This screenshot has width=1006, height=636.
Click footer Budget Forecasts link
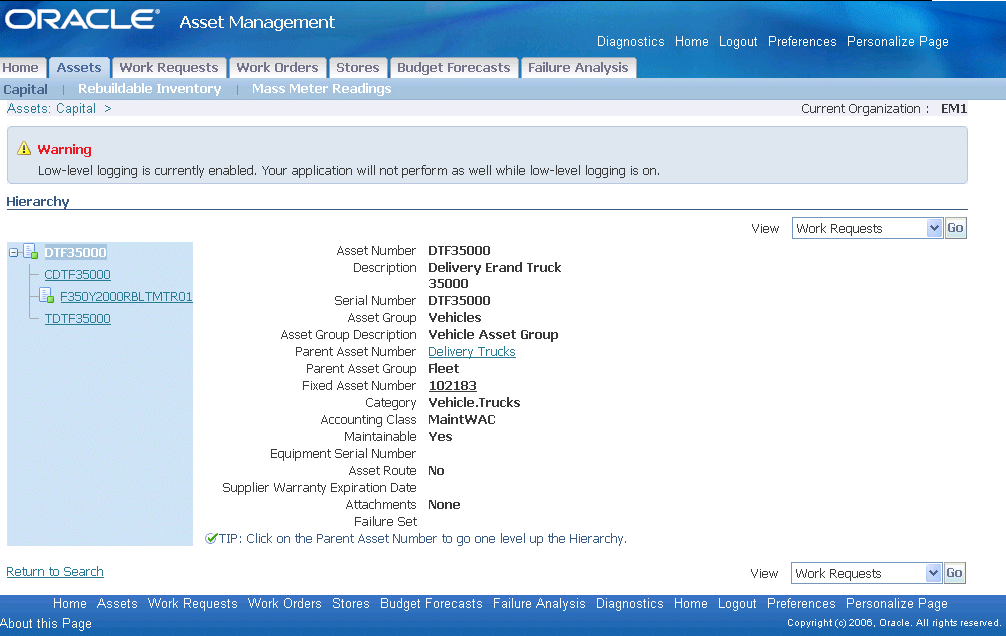tap(431, 603)
